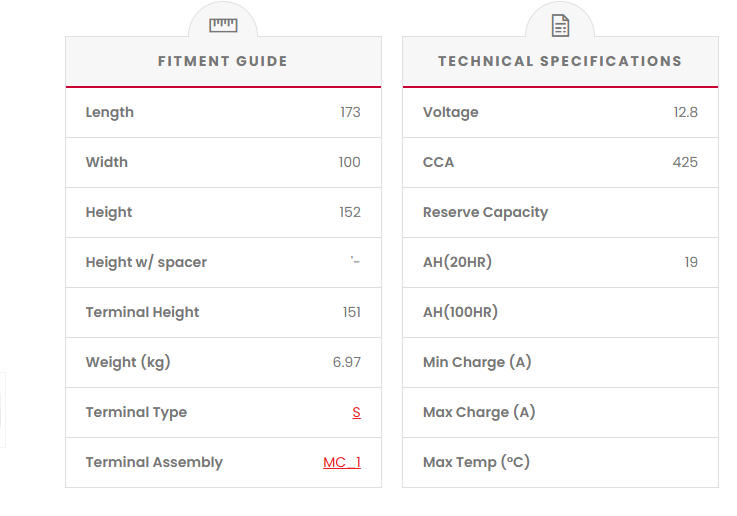This screenshot has width=737, height=516.
Task: Click the Voltage value 12.8
Action: tap(685, 112)
